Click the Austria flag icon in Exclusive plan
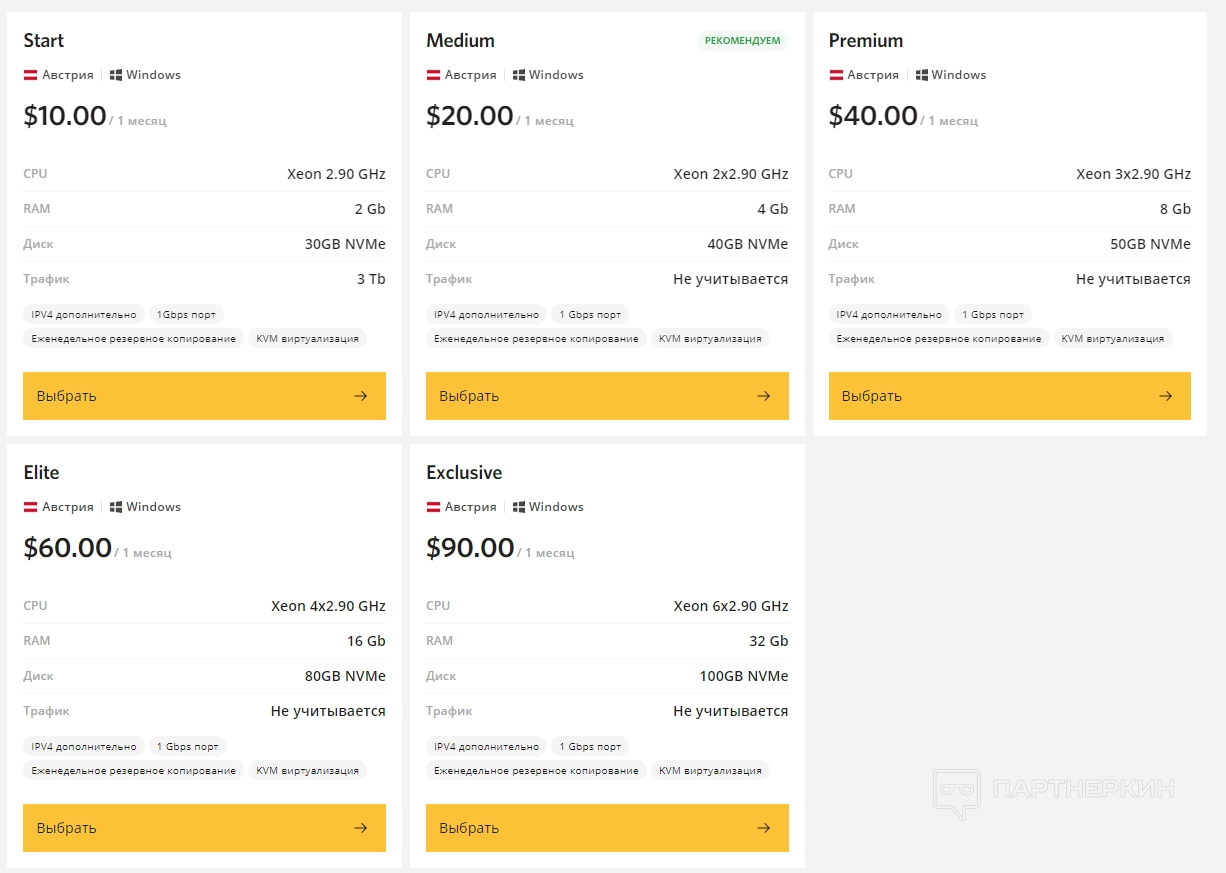1226x873 pixels. [x=434, y=507]
